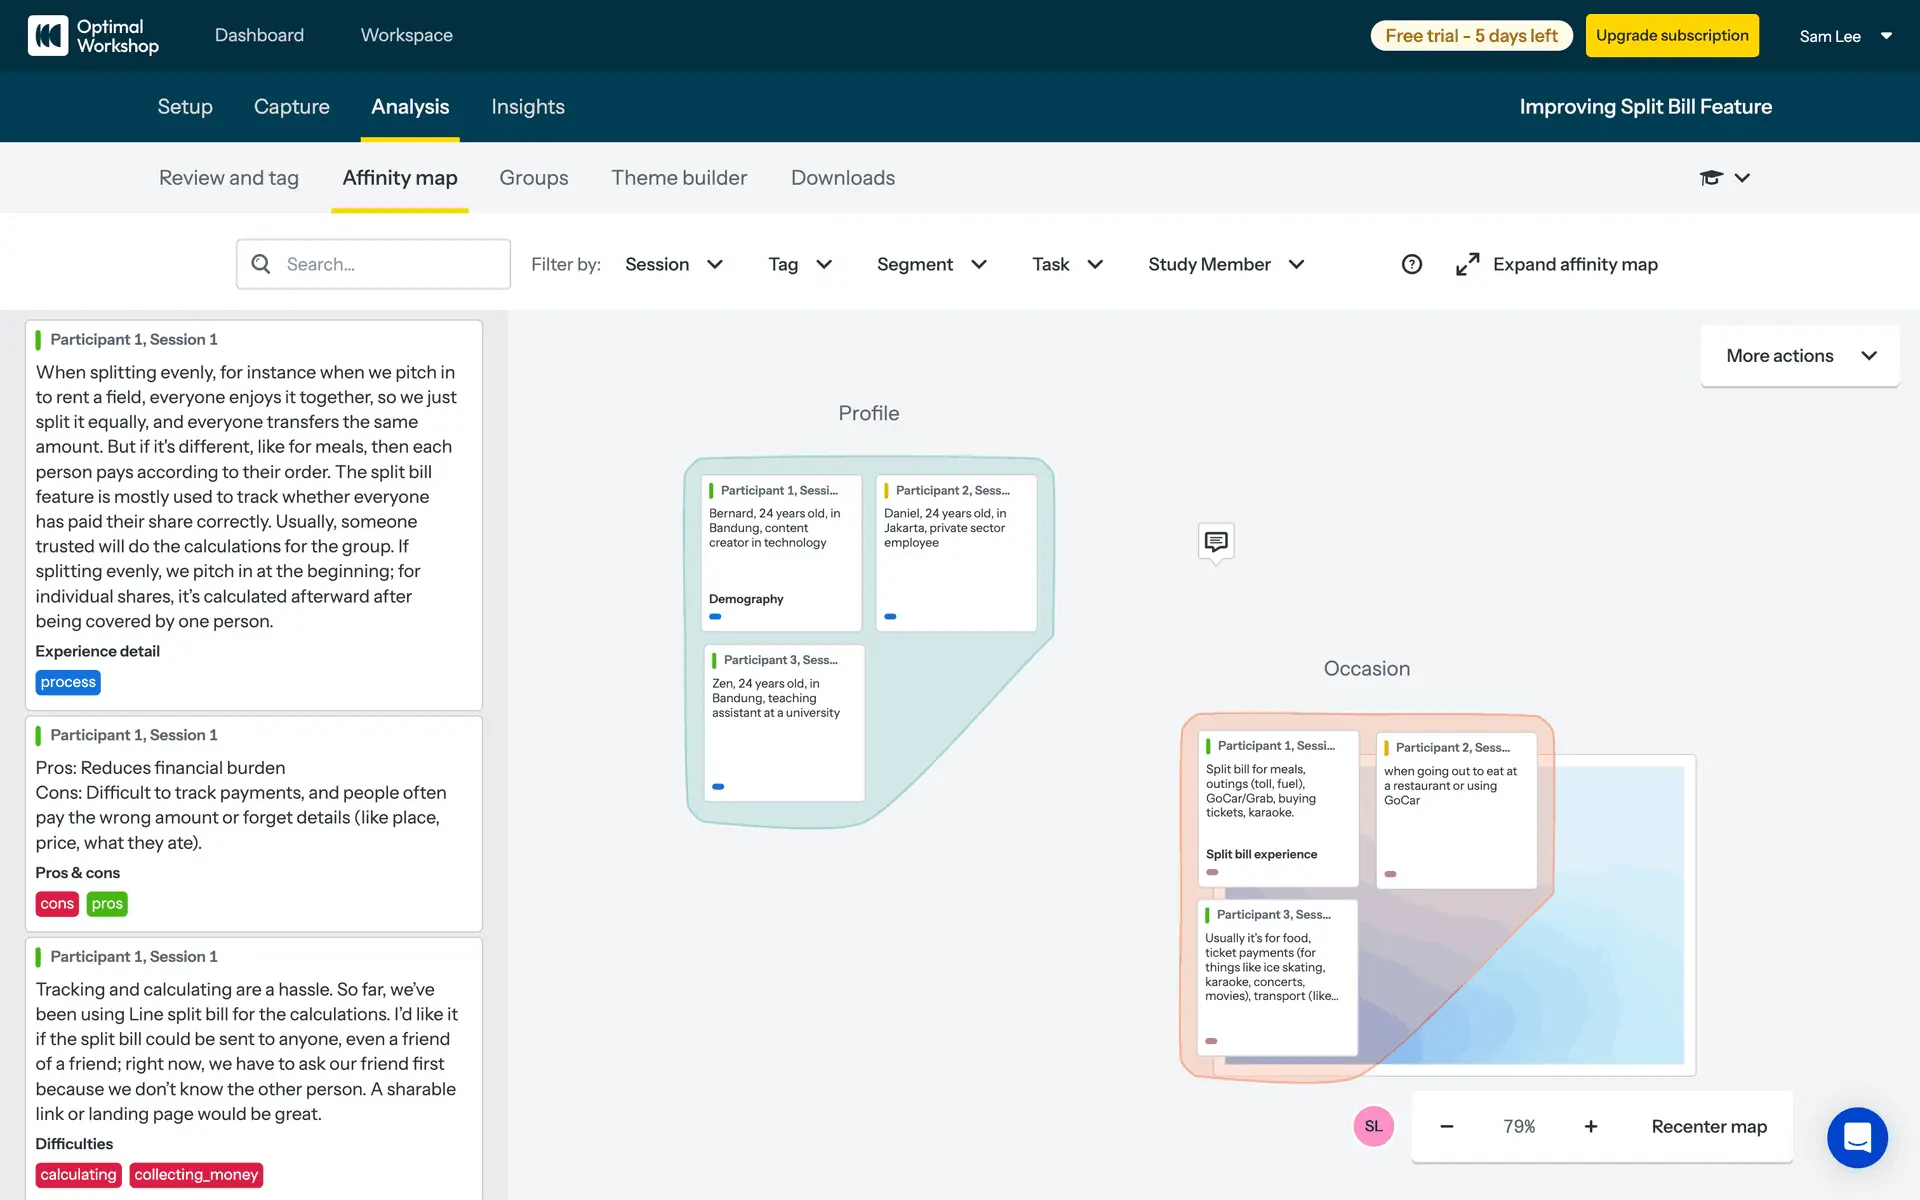Switch to the Theme builder tab
Screen dimensions: 1920x1200
tap(679, 178)
